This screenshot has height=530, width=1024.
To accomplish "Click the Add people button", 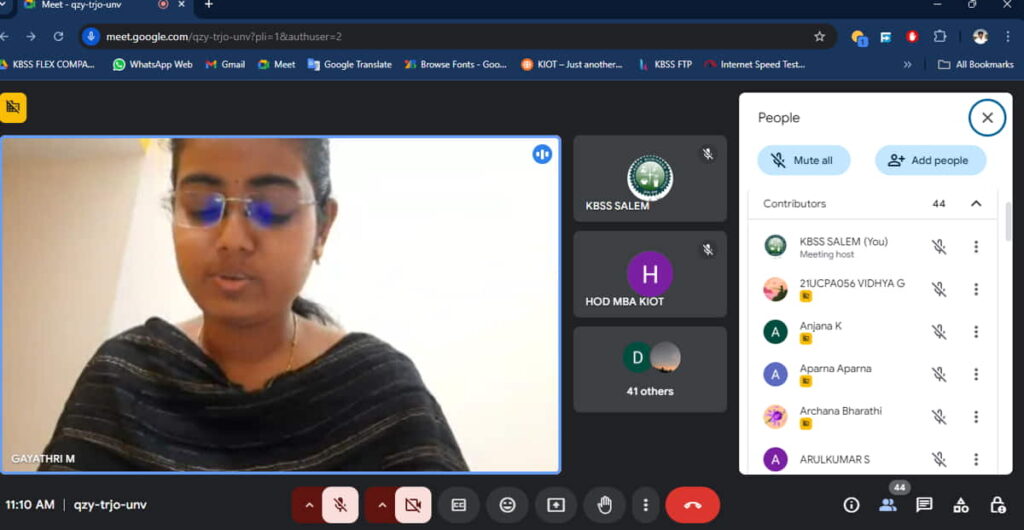I will point(931,161).
